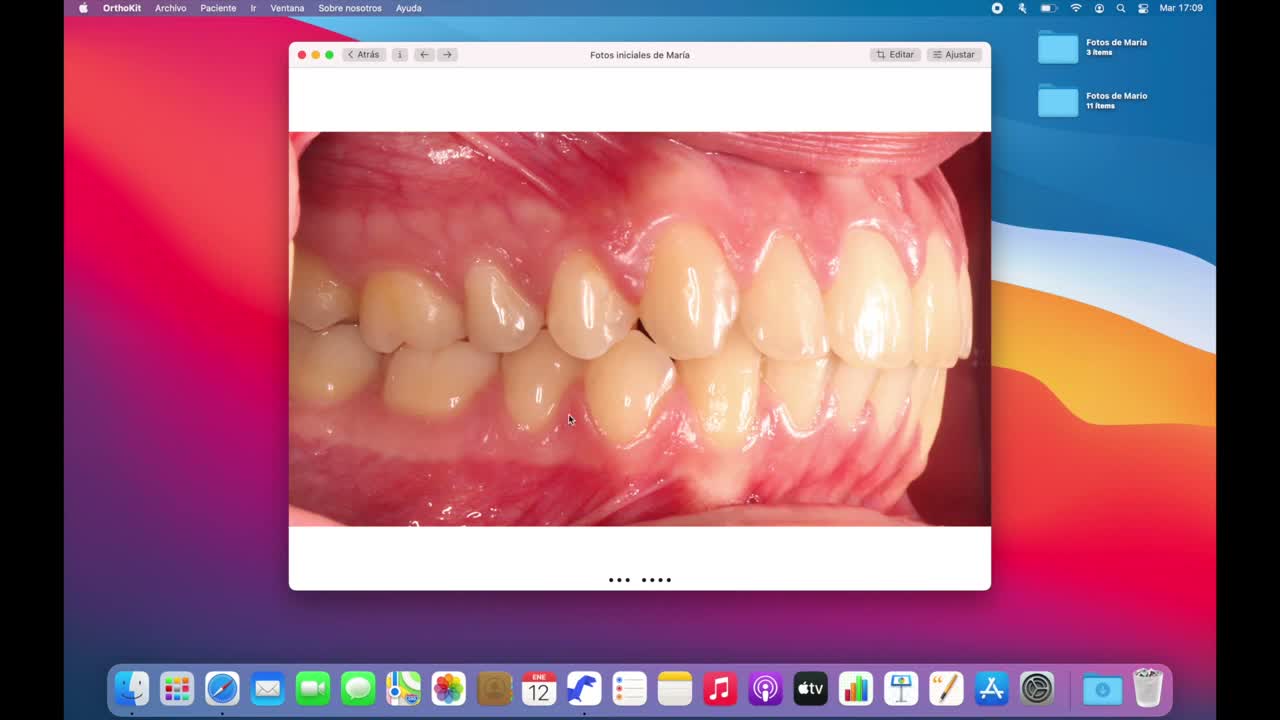The height and width of the screenshot is (720, 1280).
Task: Open Messages in the dock
Action: pyautogui.click(x=358, y=688)
